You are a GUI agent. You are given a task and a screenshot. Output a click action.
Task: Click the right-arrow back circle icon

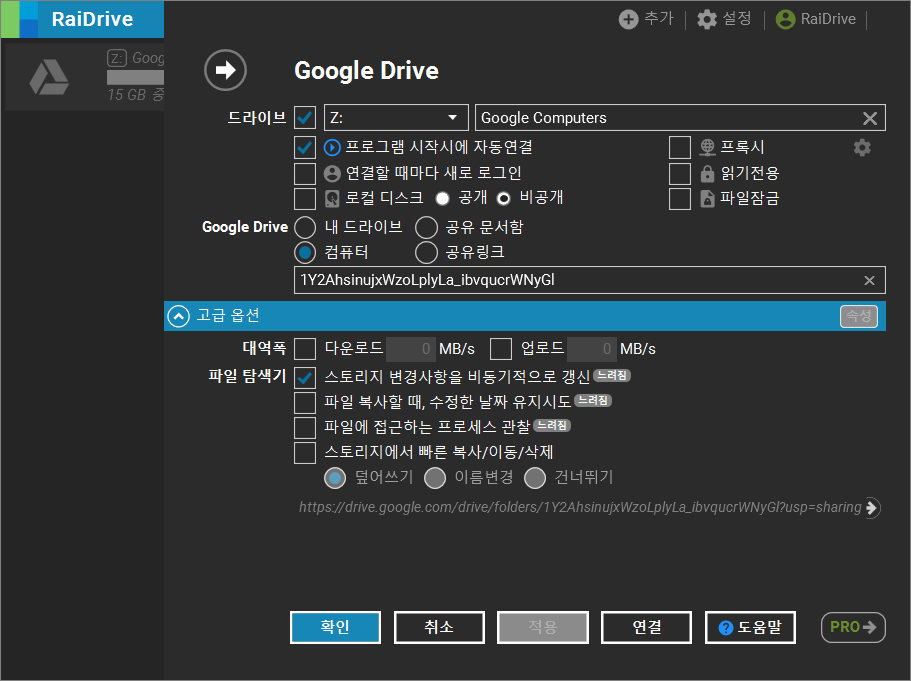click(225, 70)
